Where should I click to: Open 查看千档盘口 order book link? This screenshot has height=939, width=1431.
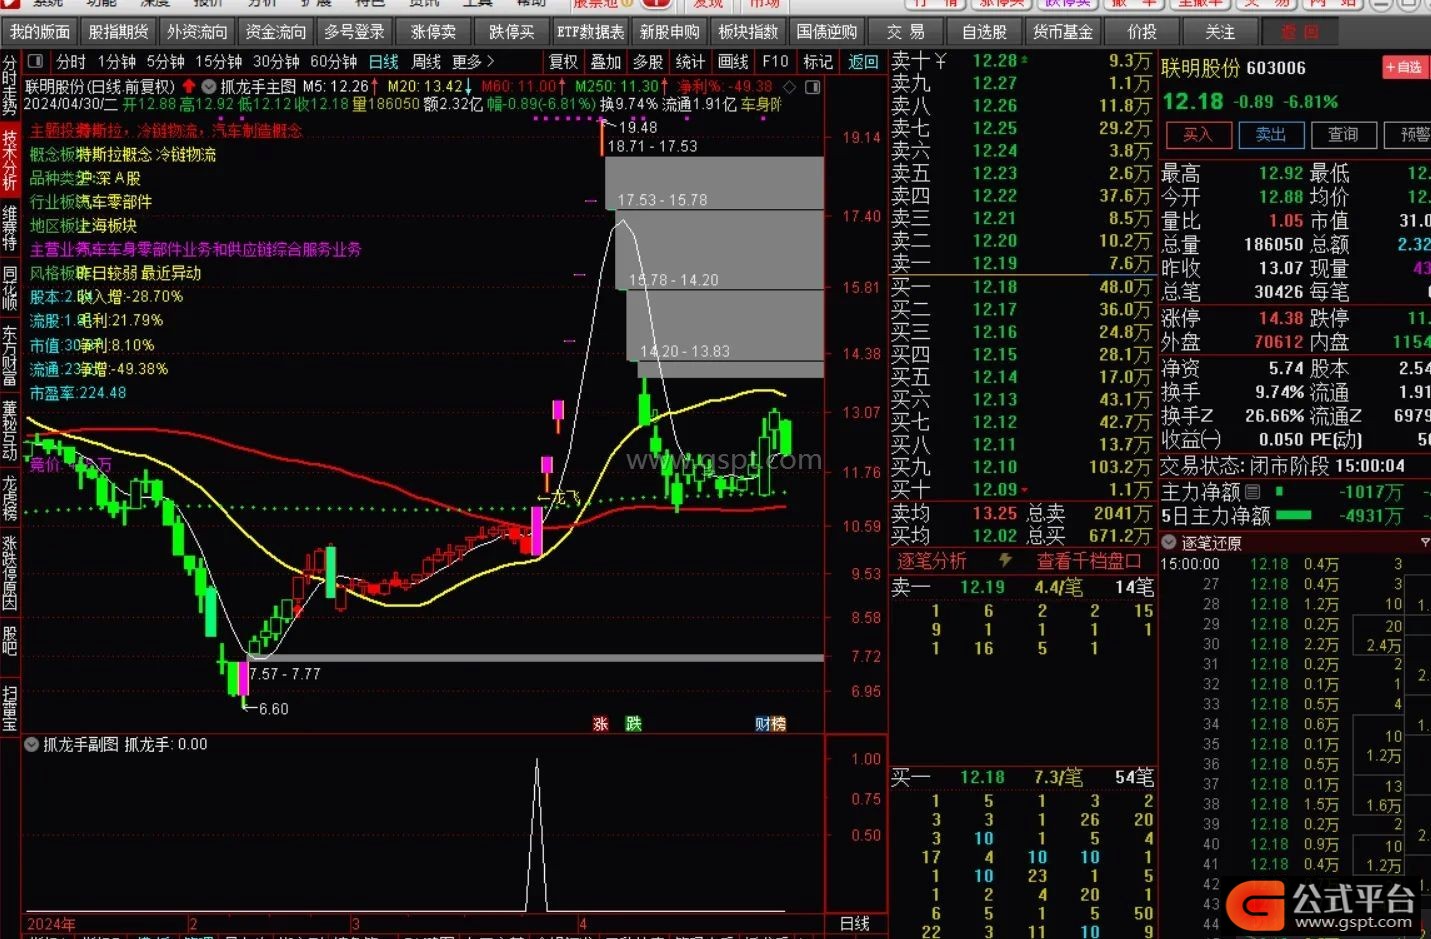1089,561
